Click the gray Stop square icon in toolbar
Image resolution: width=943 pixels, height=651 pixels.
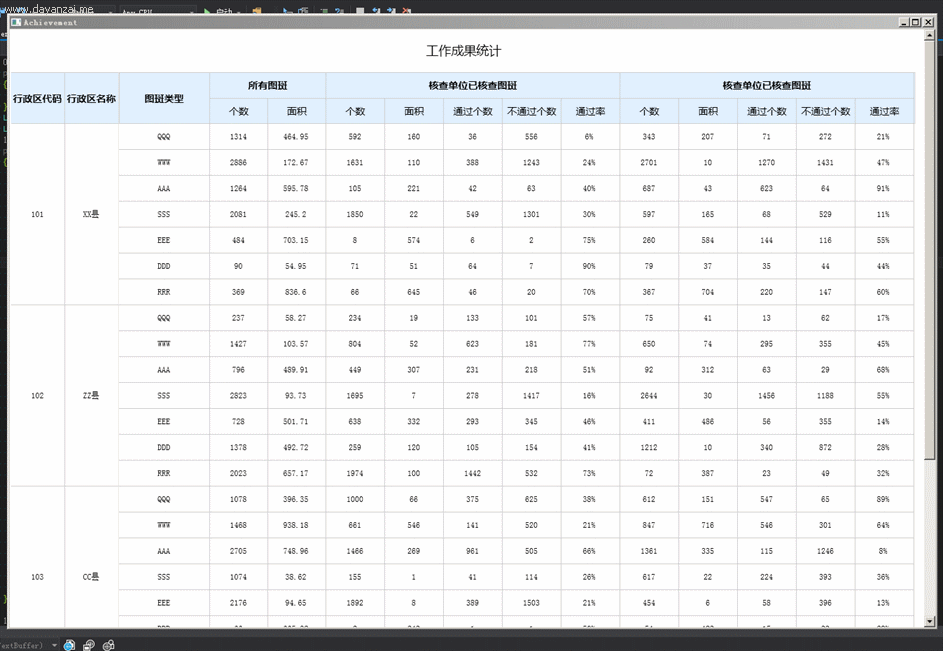(358, 8)
